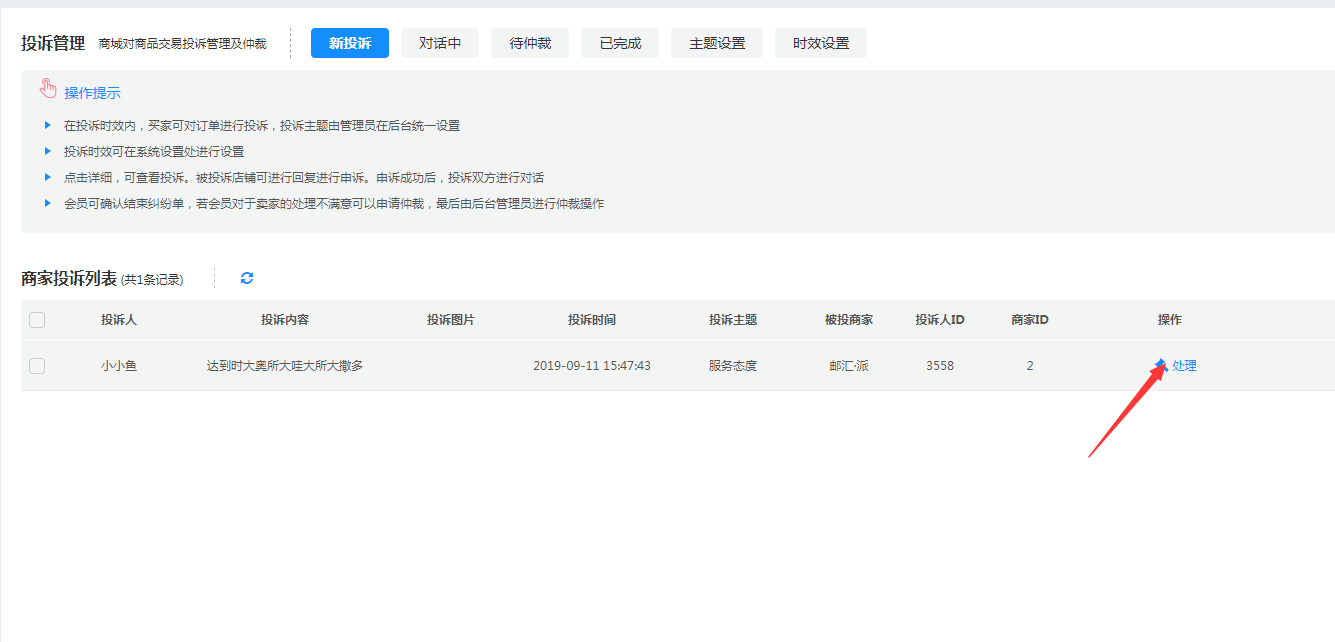Open the 主题设置 tab

pos(716,43)
